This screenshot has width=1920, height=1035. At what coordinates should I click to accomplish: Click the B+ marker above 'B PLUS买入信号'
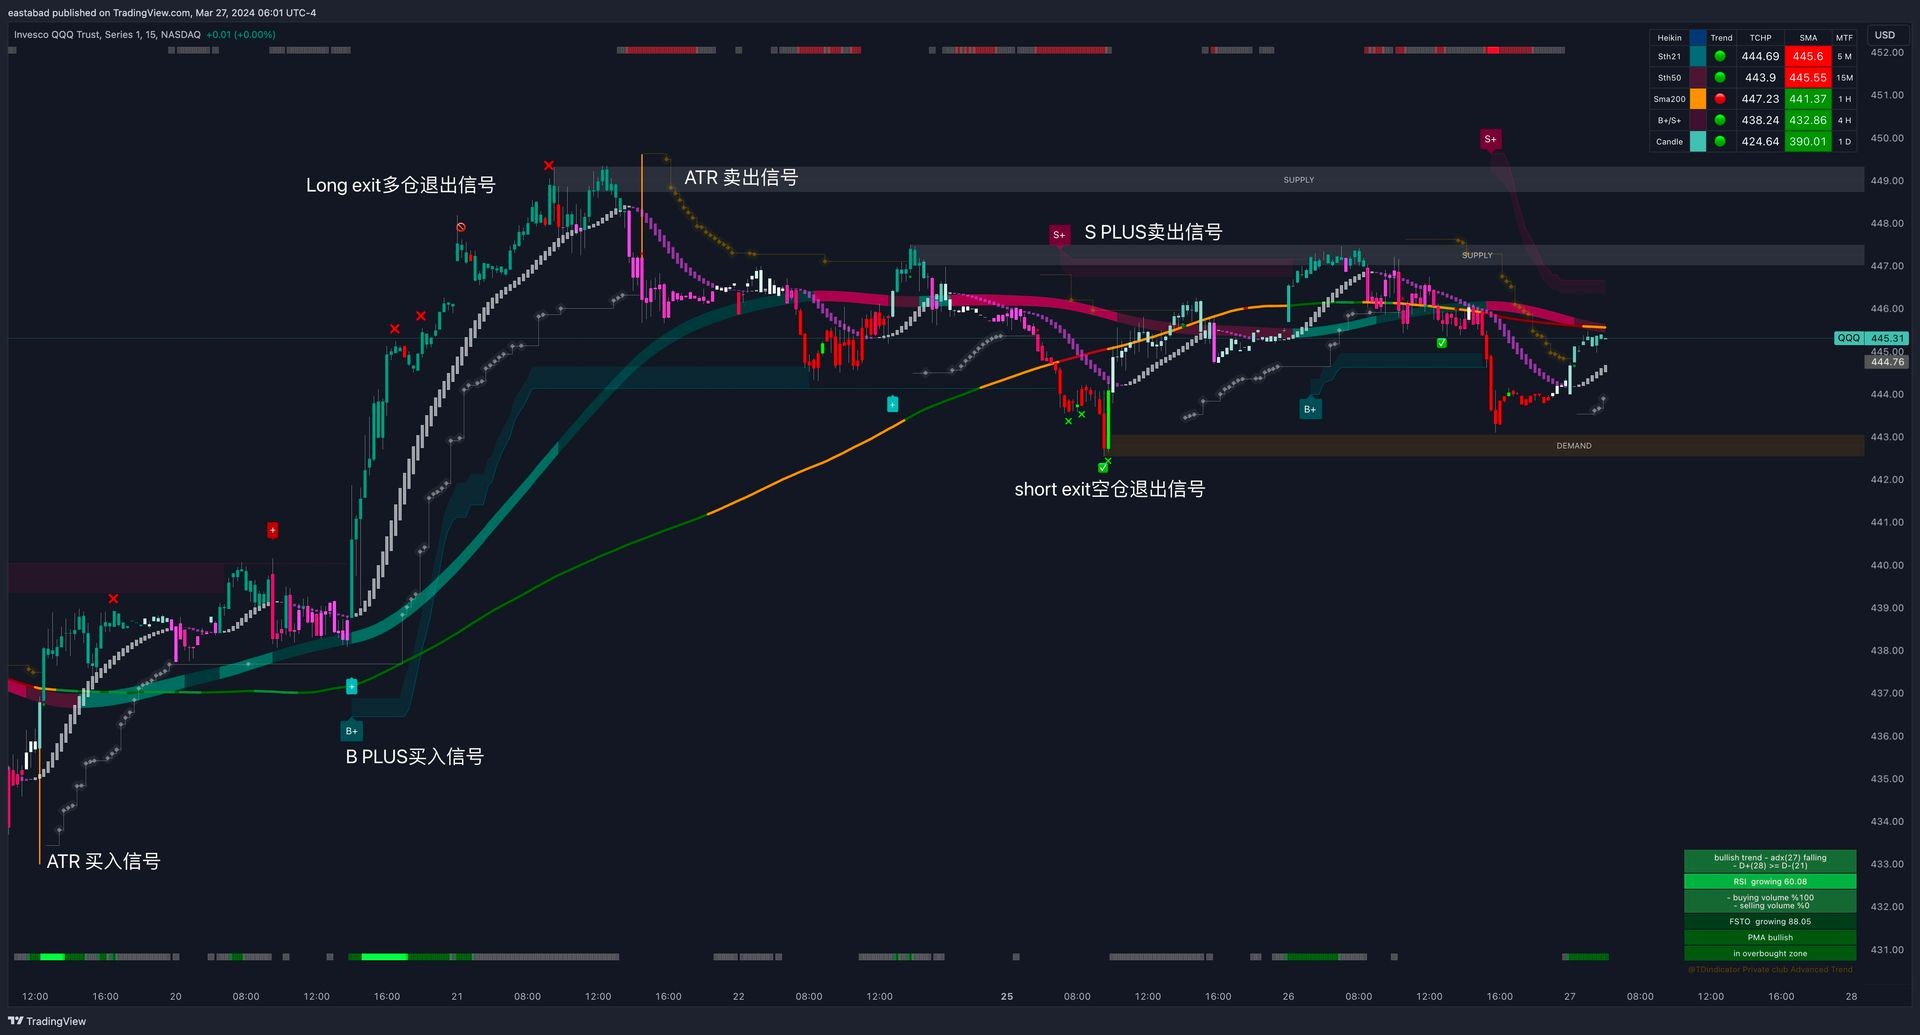coord(351,730)
